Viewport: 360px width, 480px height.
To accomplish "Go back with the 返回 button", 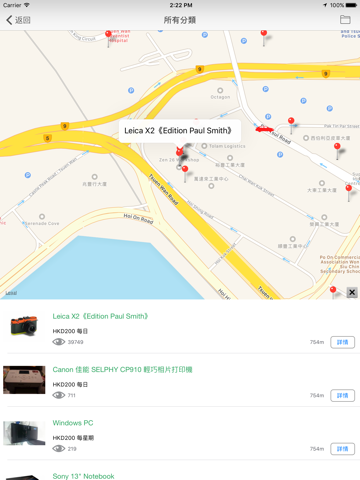I will [x=18, y=20].
